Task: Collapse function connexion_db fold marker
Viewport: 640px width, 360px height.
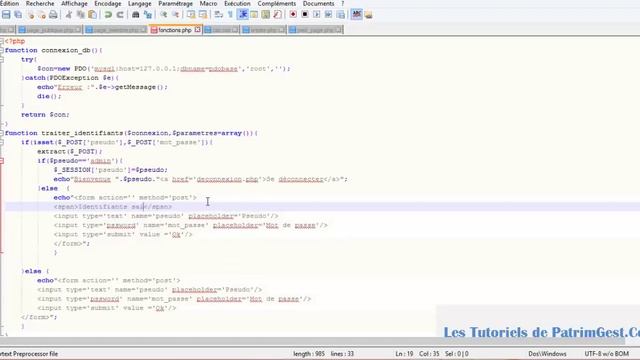Action: [2, 50]
